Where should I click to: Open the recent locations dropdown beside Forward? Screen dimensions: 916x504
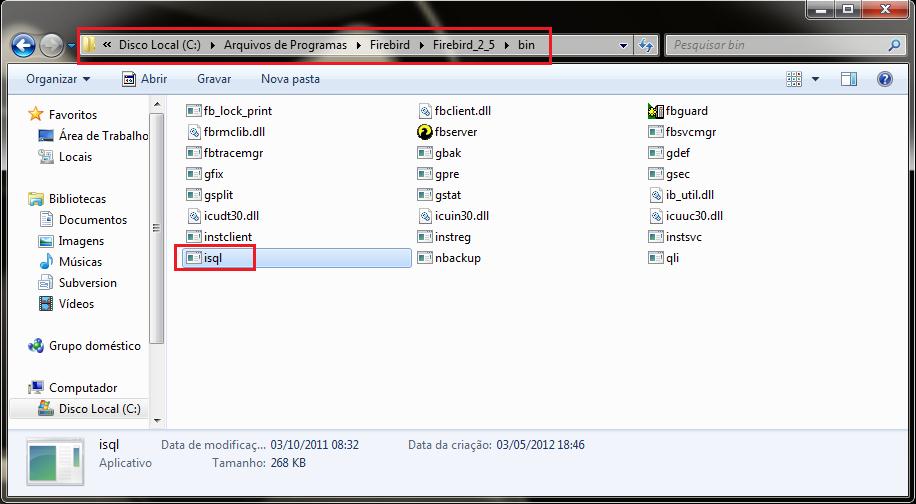coord(71,45)
